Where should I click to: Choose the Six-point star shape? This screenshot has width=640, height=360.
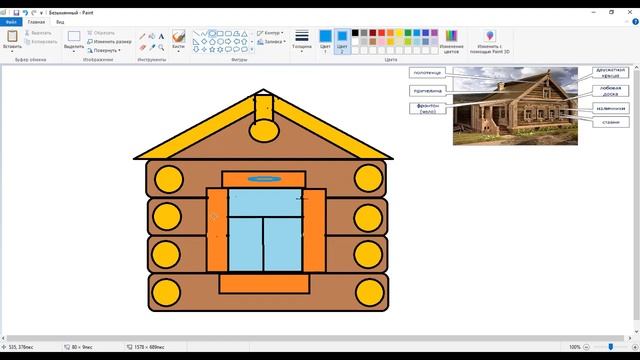[220, 49]
